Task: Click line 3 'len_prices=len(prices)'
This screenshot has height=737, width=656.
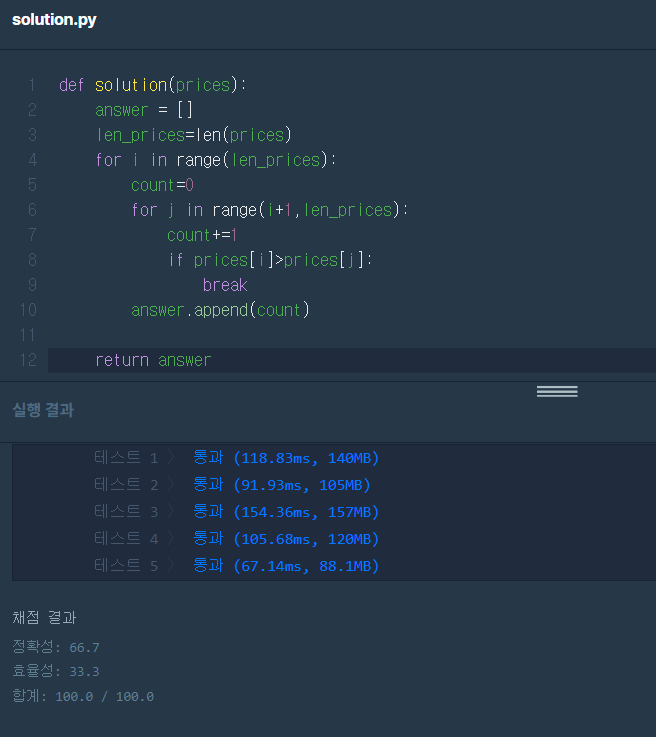Action: (194, 135)
